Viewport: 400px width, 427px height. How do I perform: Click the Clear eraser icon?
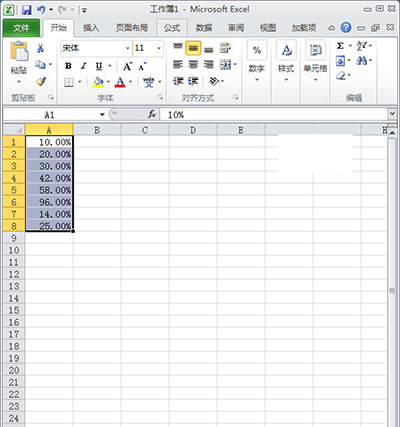(x=341, y=76)
